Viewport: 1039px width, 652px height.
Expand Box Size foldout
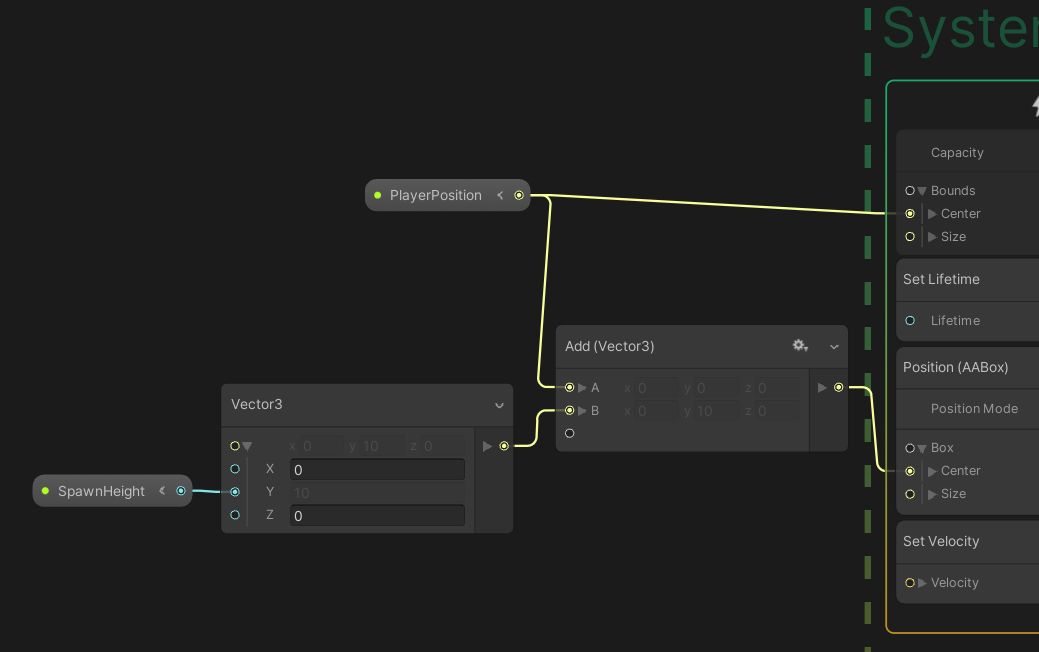click(932, 494)
